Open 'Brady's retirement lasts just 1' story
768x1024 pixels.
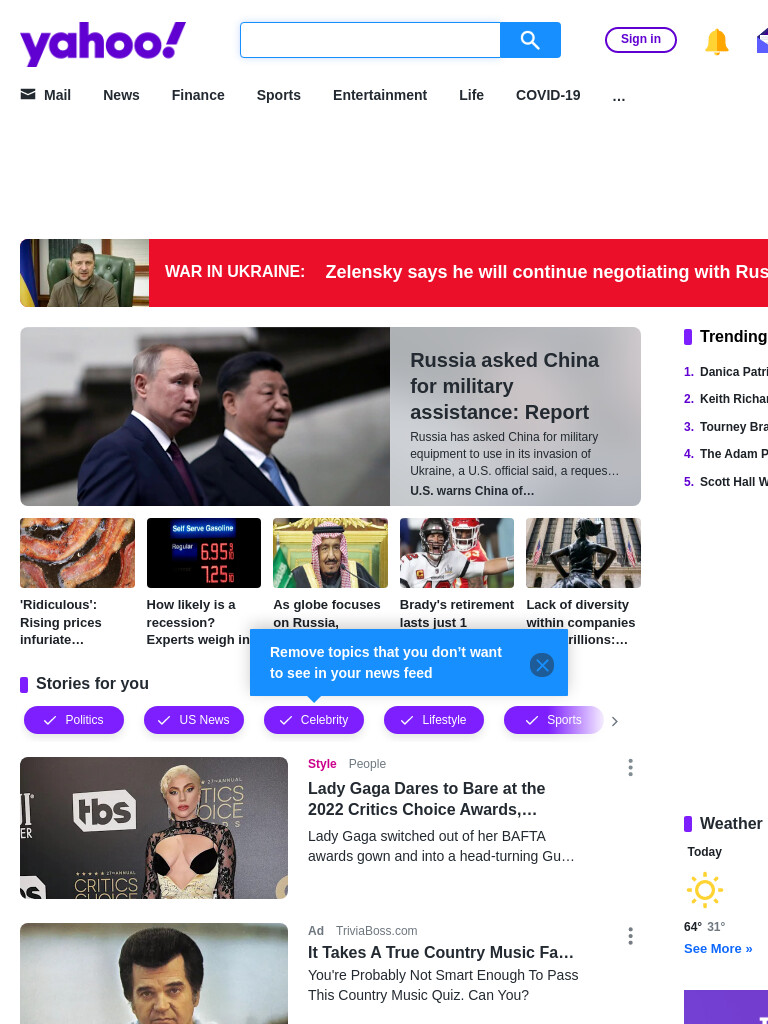coord(457,614)
